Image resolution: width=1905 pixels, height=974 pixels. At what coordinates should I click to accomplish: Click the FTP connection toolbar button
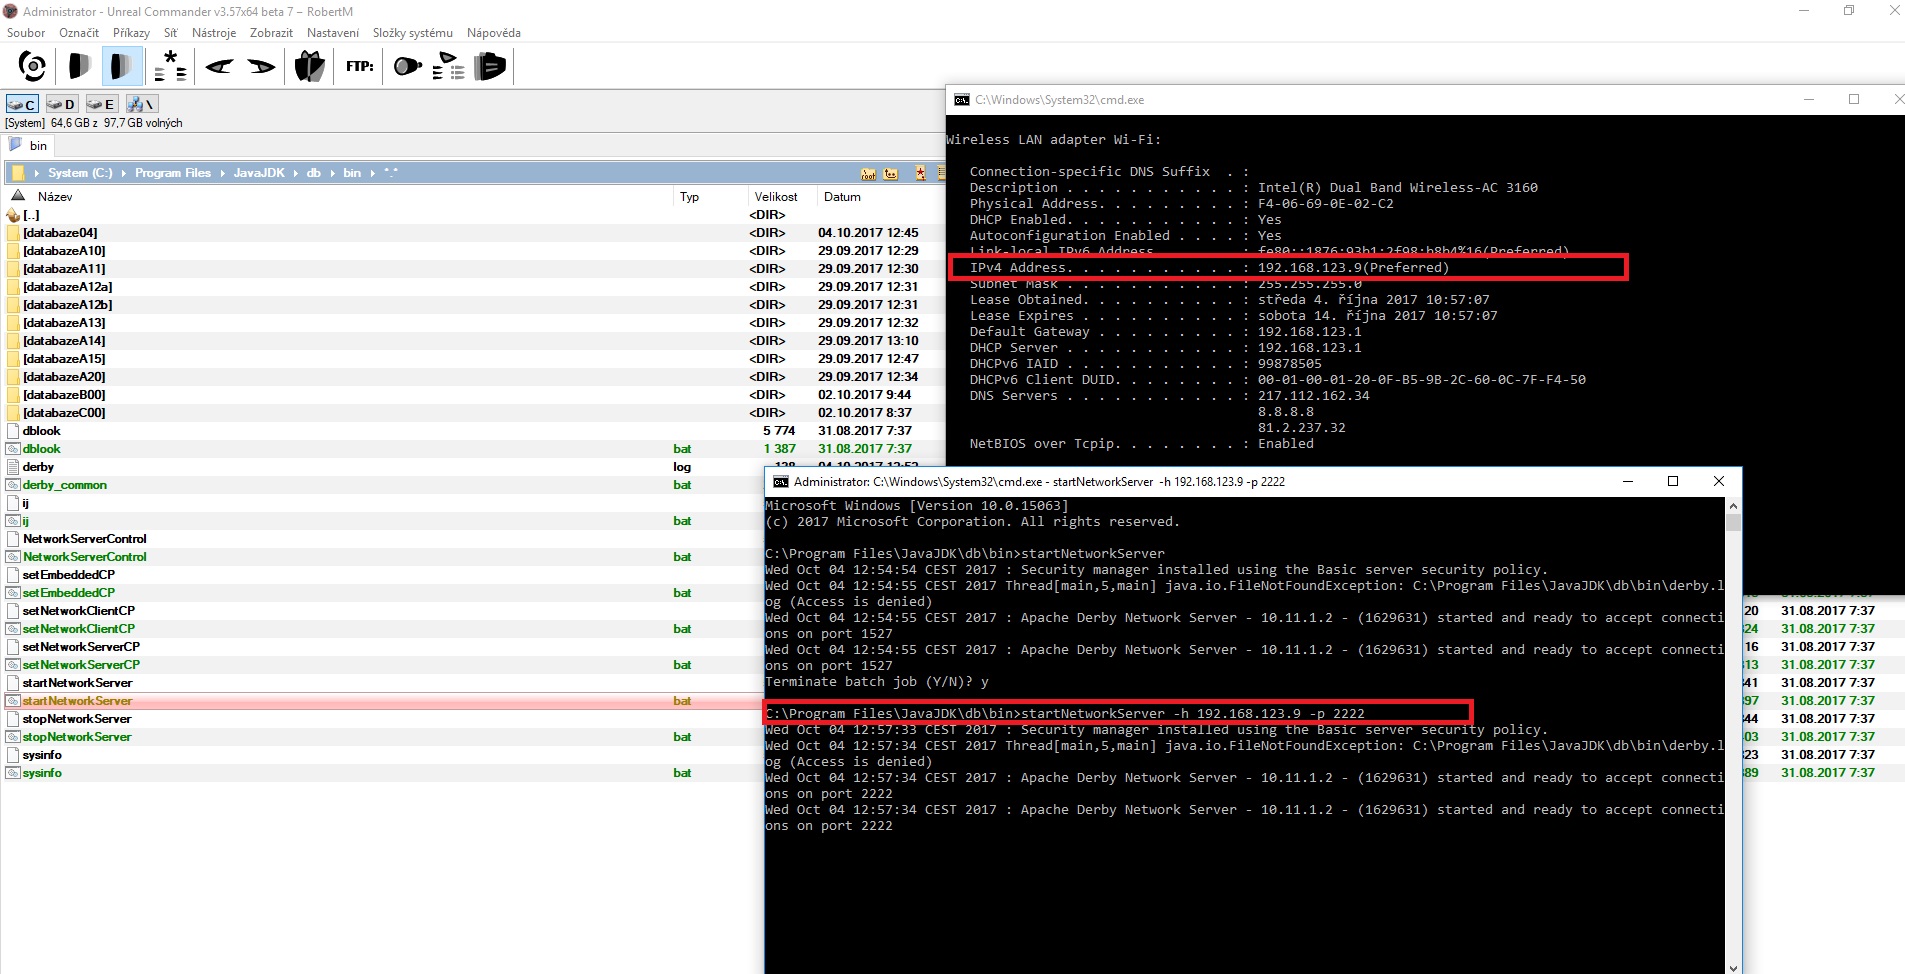[359, 67]
